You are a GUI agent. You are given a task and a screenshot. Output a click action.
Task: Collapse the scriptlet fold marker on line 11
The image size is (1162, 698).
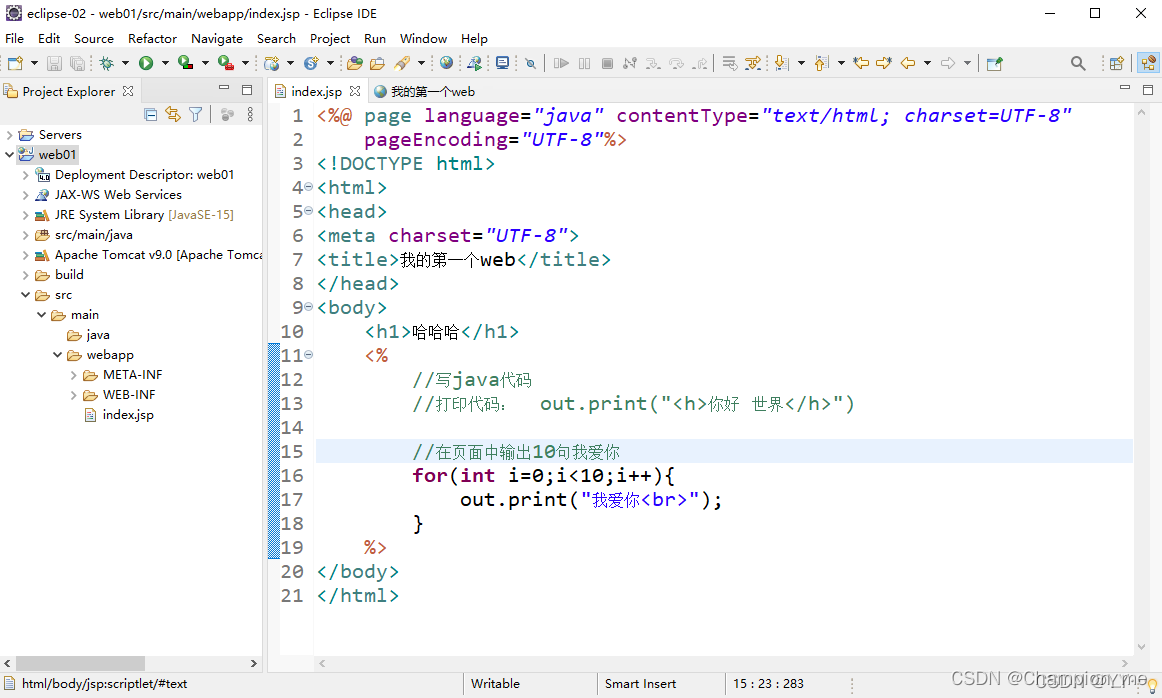tap(308, 355)
